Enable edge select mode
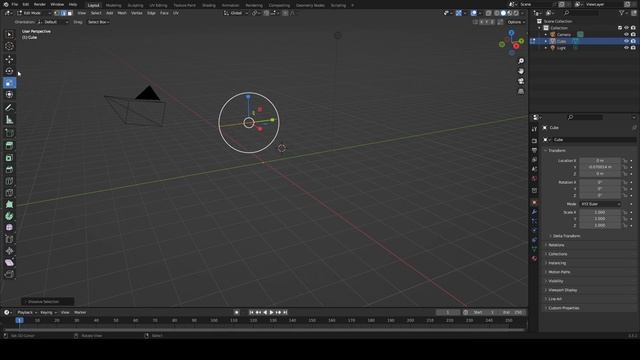The width and height of the screenshot is (640, 360). [x=63, y=13]
